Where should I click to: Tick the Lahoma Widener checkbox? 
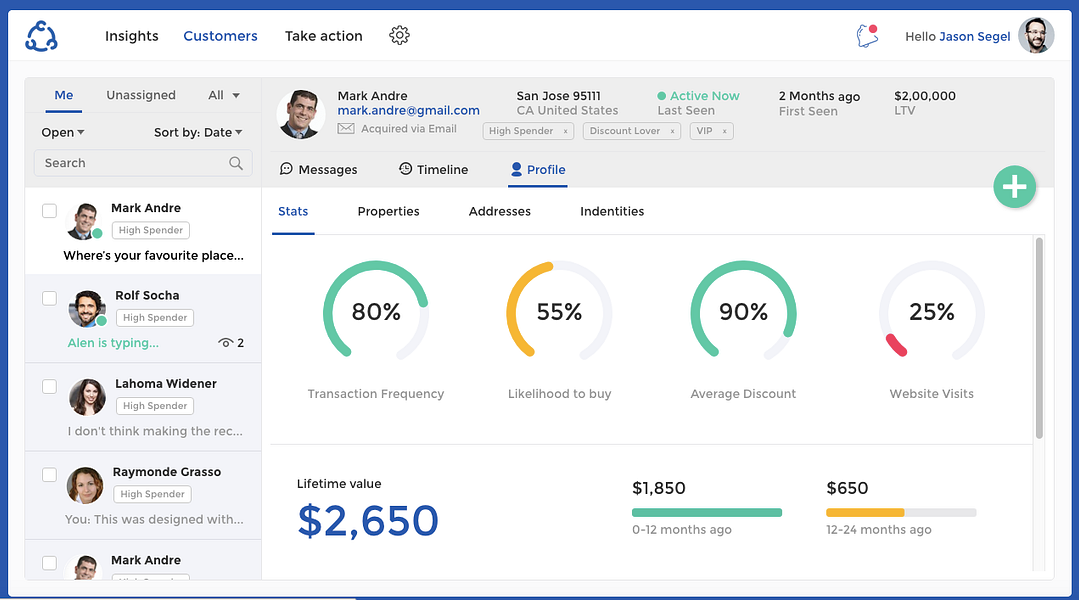[x=49, y=386]
